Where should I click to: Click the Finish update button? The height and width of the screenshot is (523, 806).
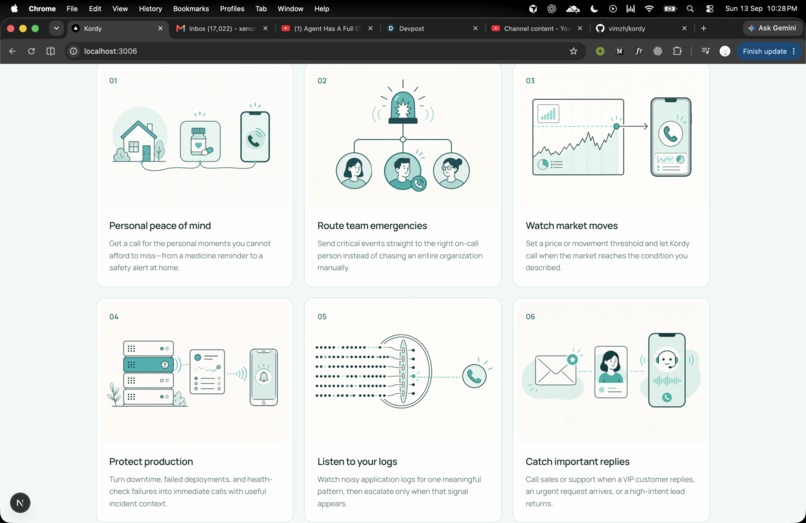point(764,51)
